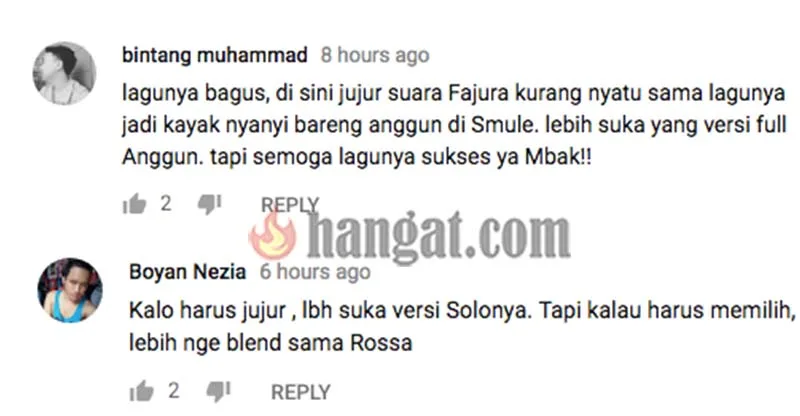Click the hangat.com watermark text
This screenshot has width=800, height=416.
pos(438,237)
